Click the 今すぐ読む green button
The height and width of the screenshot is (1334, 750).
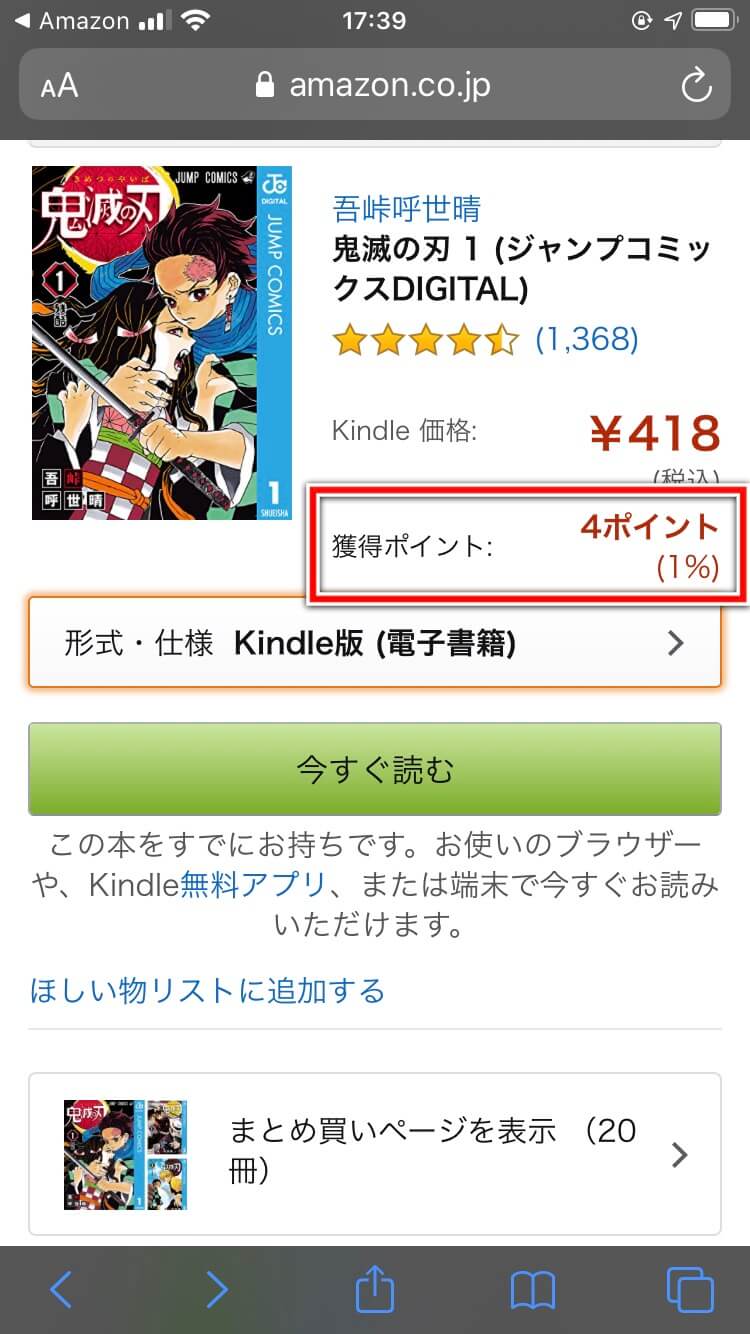[x=375, y=769]
